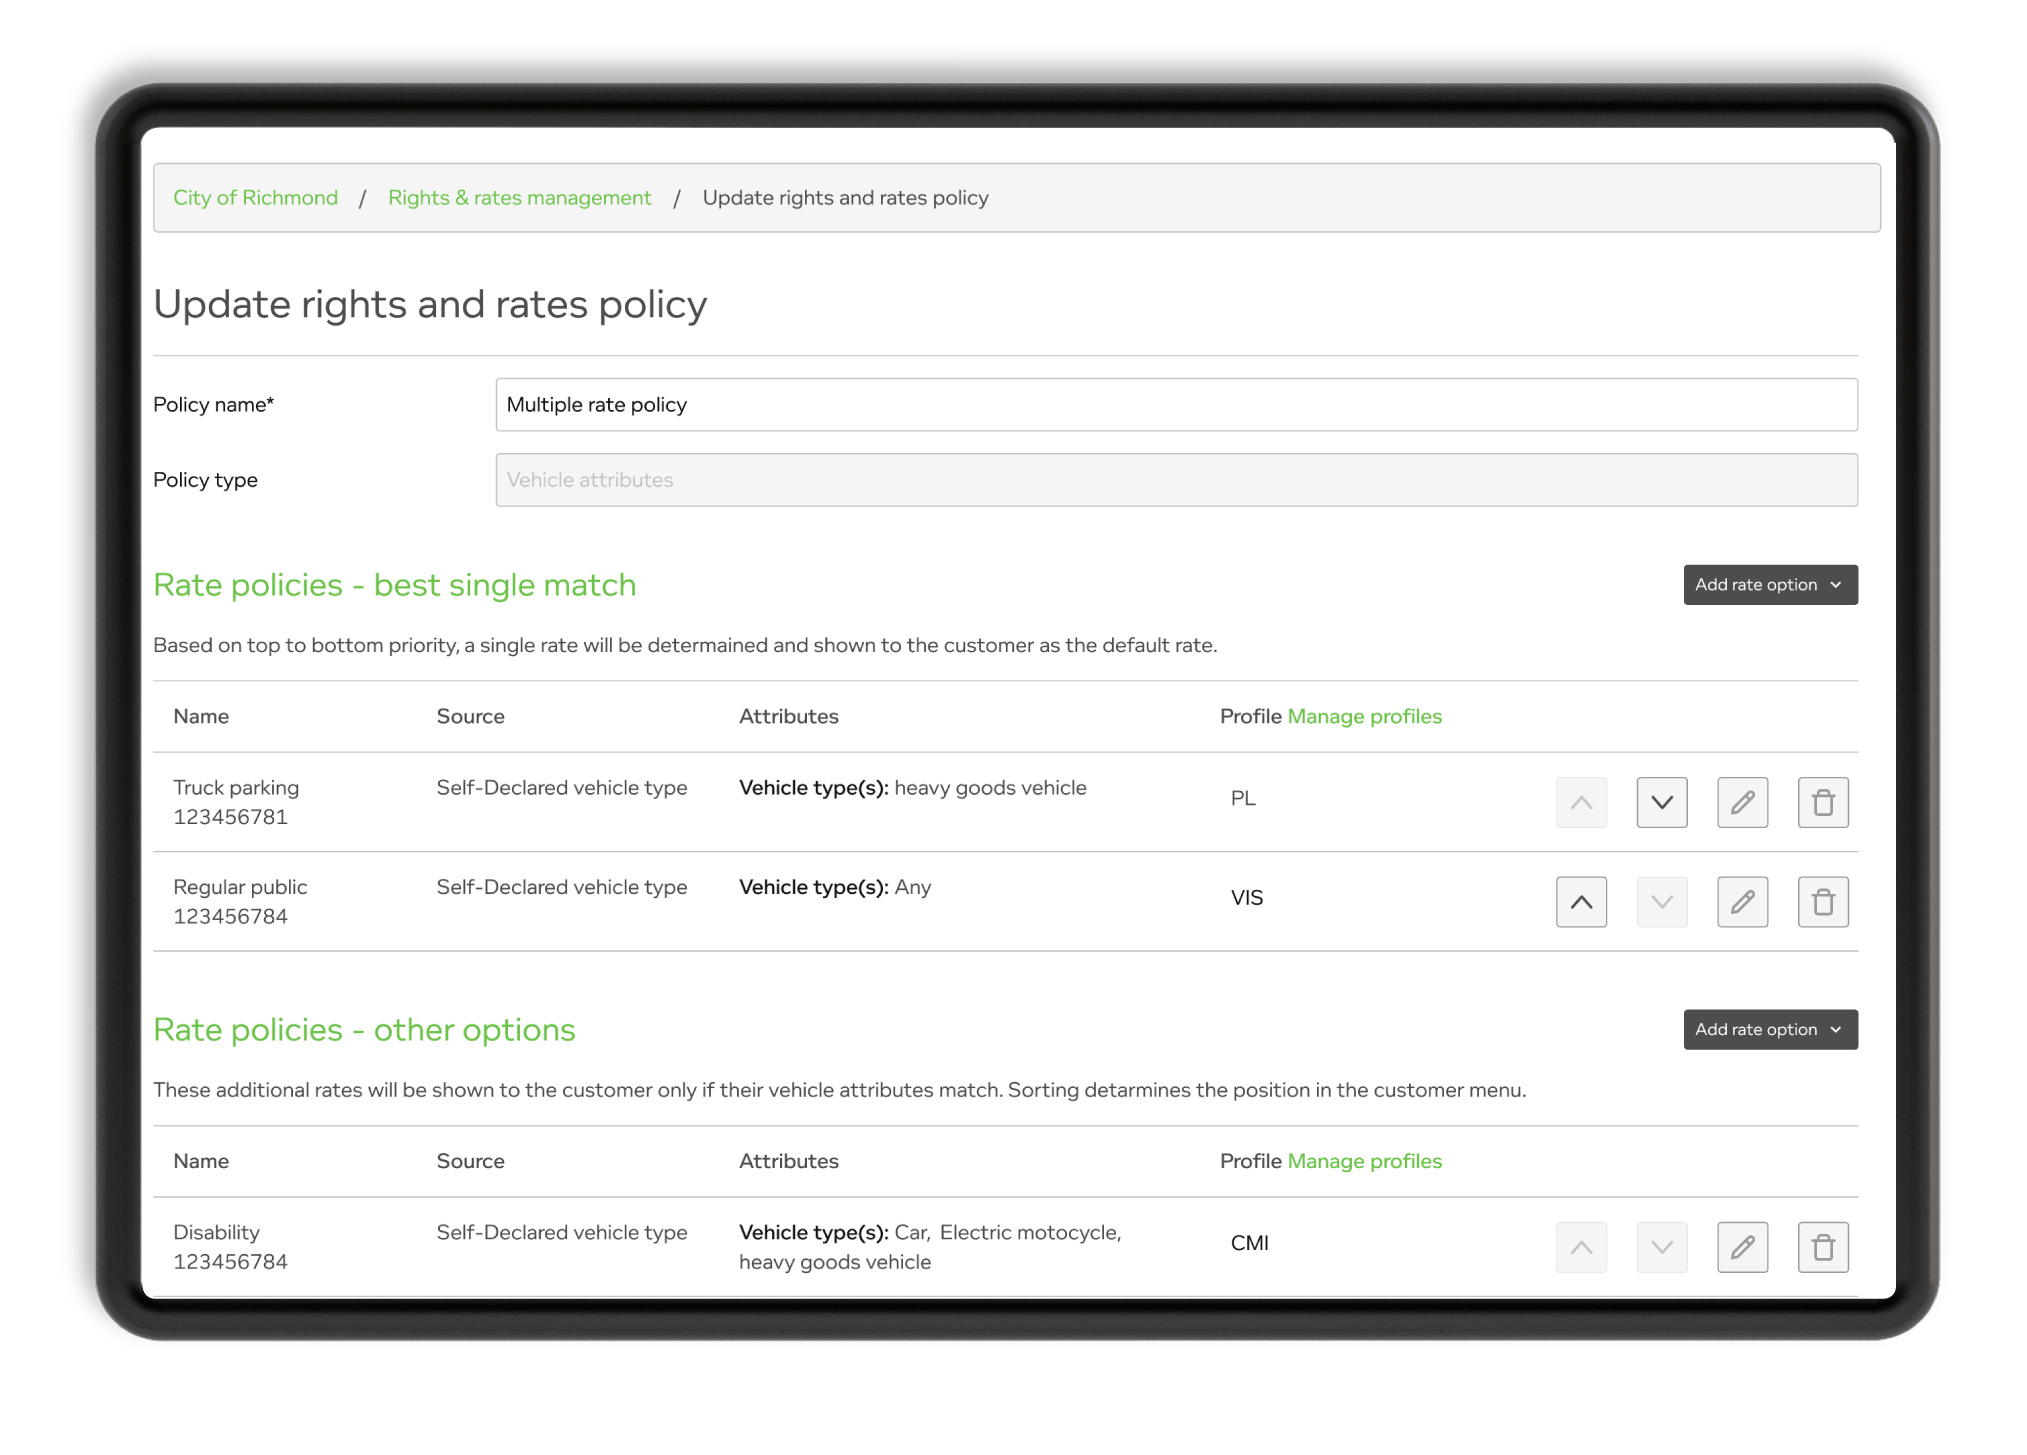This screenshot has width=2027, height=1455.
Task: Select the PL profile label for Truck parking
Action: (1242, 798)
